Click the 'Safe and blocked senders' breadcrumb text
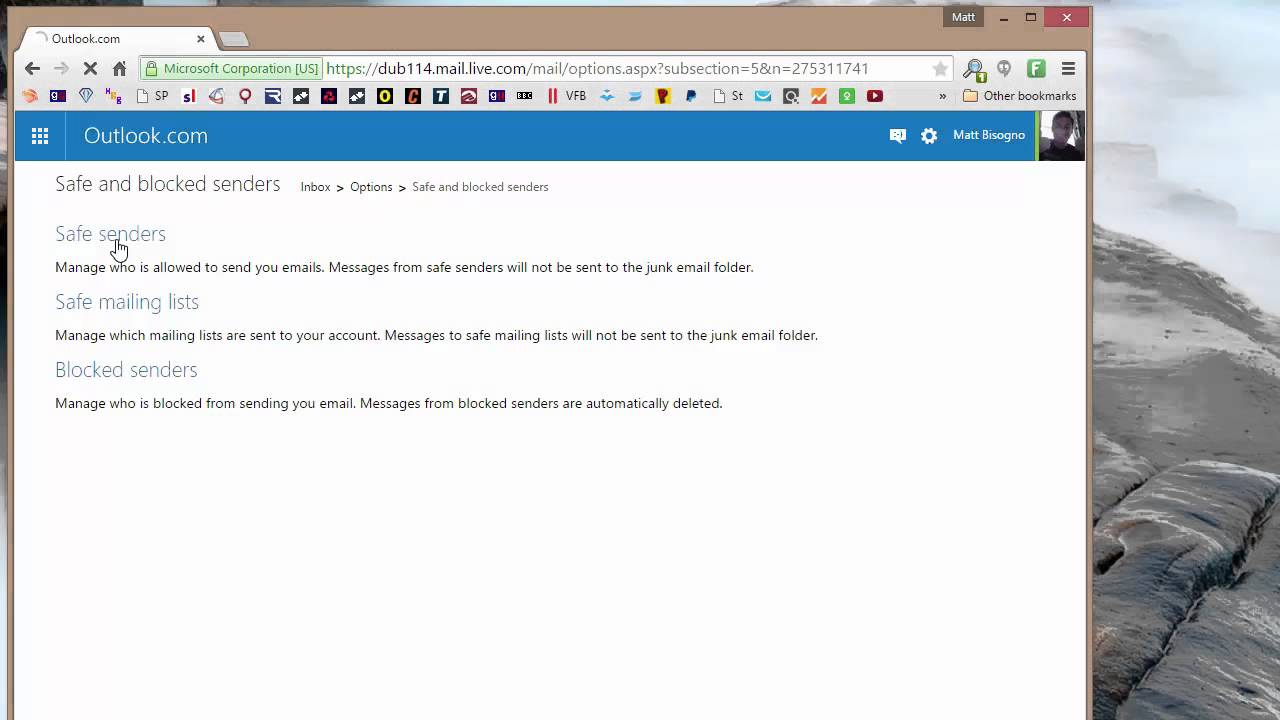This screenshot has width=1280, height=720. coord(480,187)
